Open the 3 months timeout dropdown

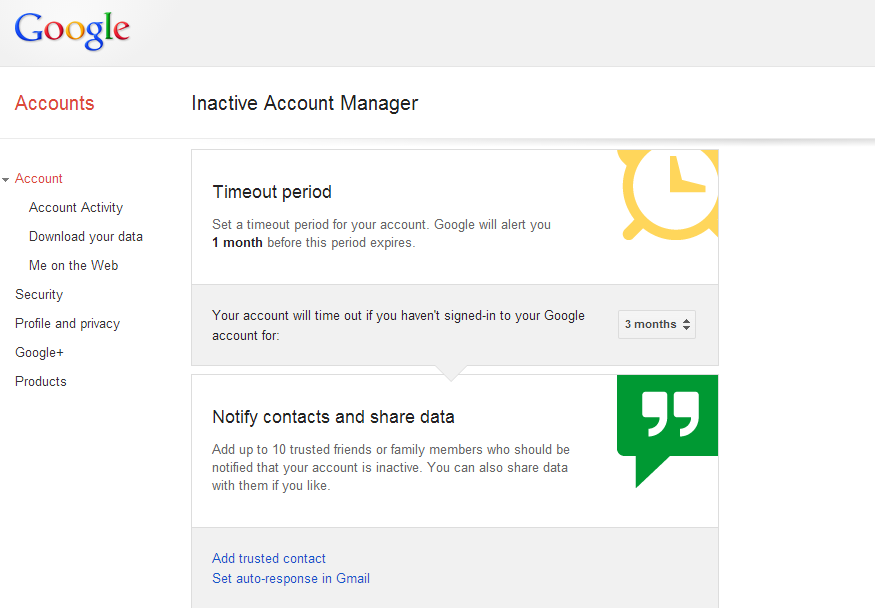657,325
